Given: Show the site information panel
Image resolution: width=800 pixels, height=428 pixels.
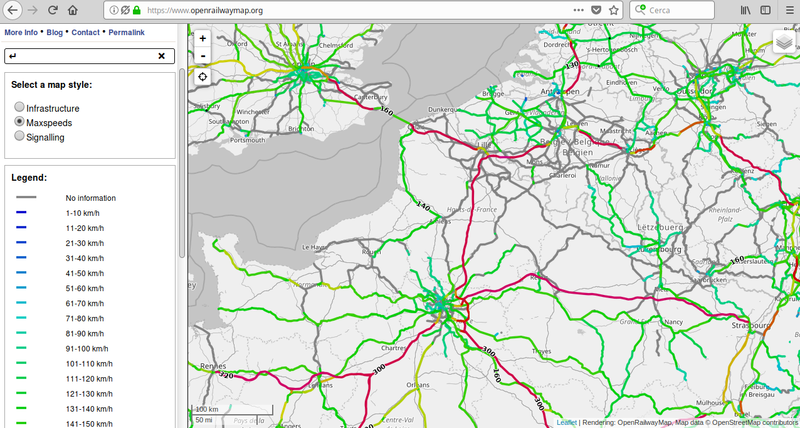Looking at the screenshot, I should coord(112,9).
